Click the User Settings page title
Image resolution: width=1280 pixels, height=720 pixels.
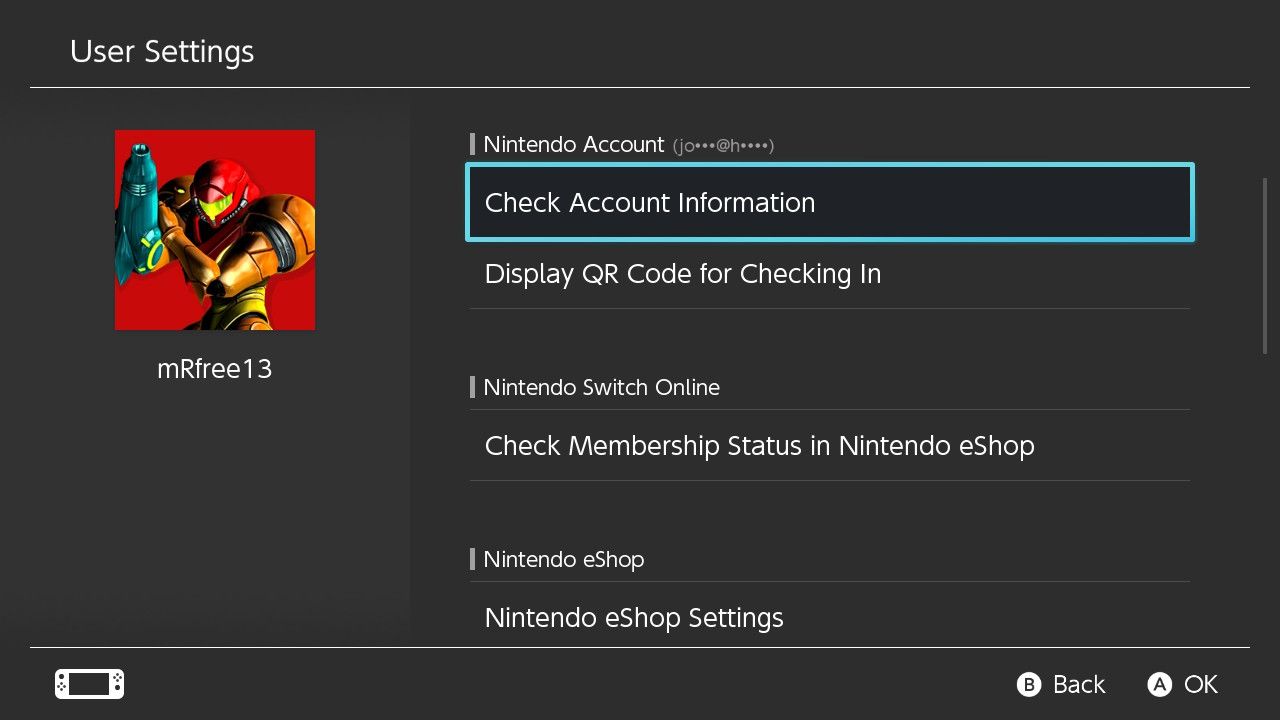click(162, 52)
